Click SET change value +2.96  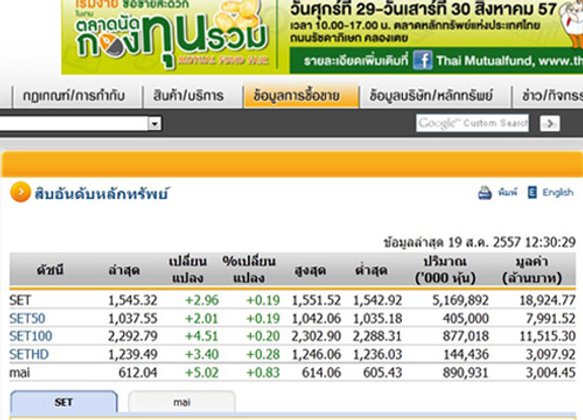click(x=202, y=300)
